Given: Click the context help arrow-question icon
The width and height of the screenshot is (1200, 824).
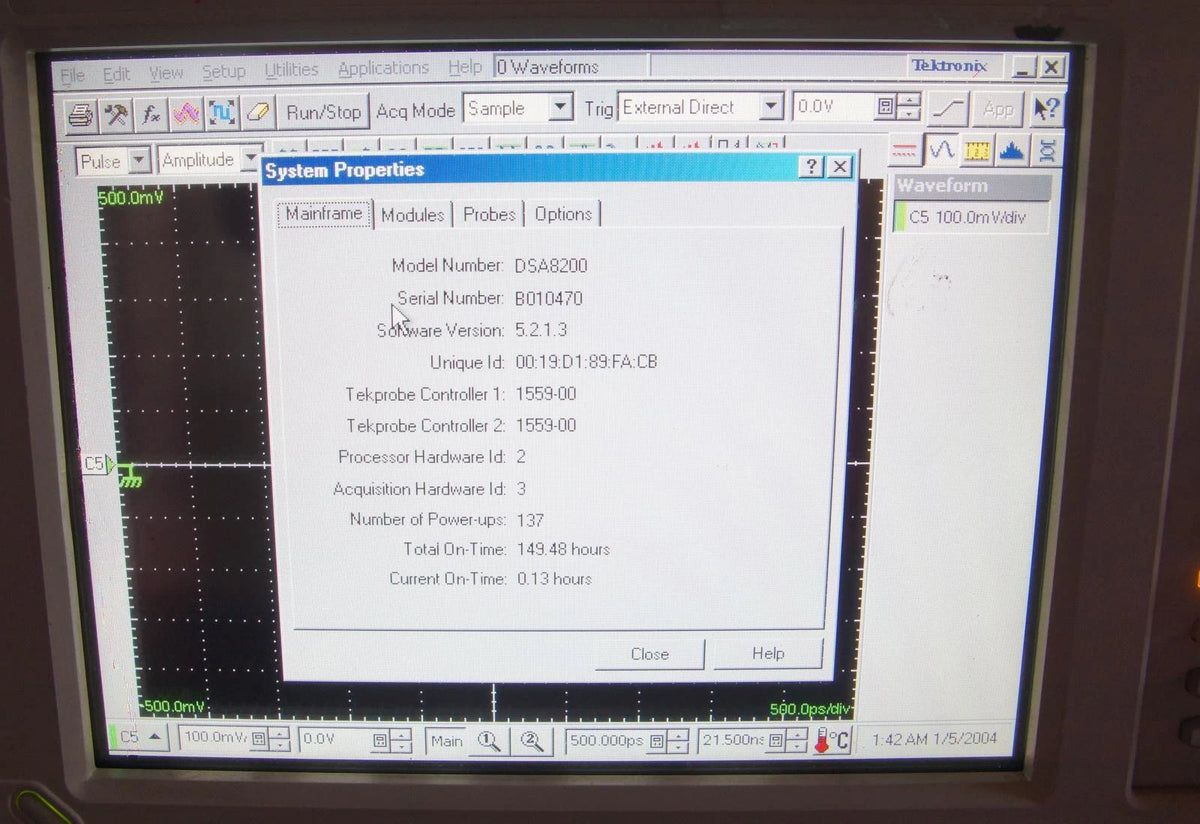Looking at the screenshot, I should pyautogui.click(x=1047, y=108).
